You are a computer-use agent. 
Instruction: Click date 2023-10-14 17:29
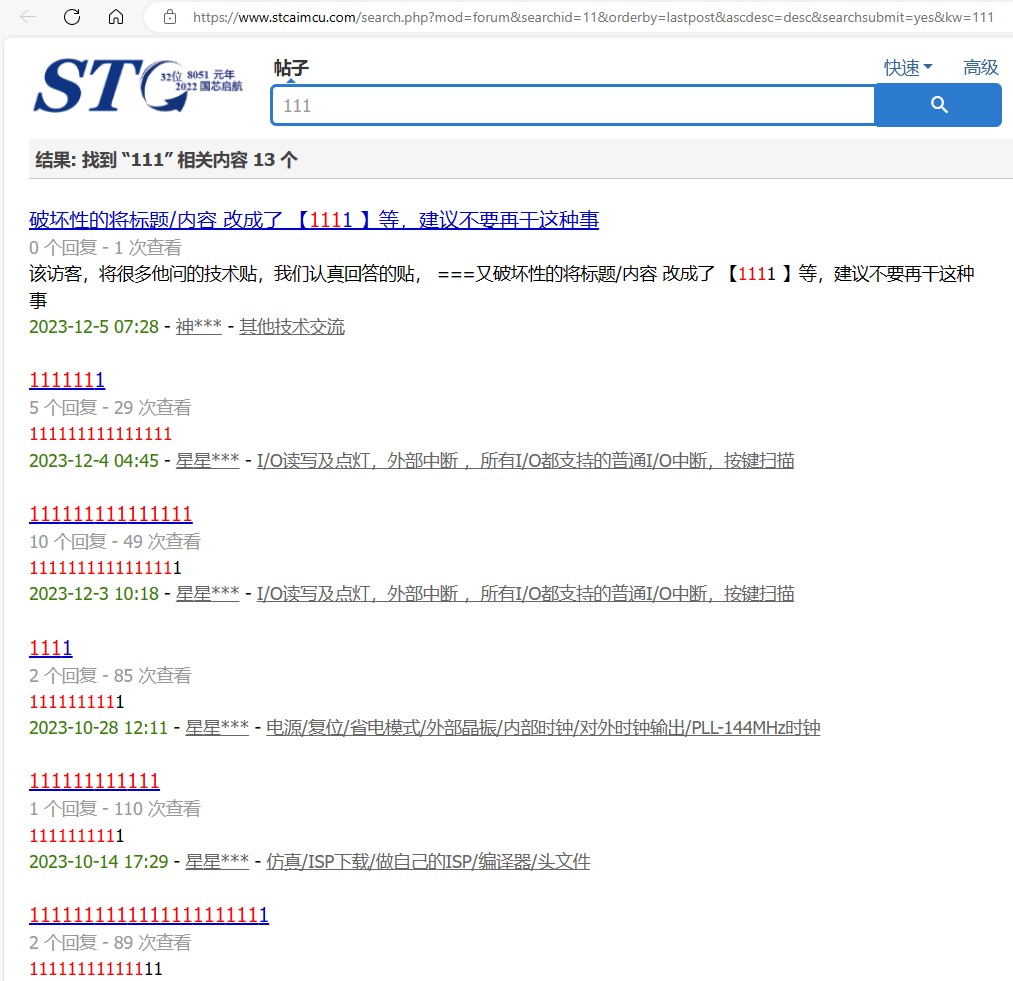(98, 861)
